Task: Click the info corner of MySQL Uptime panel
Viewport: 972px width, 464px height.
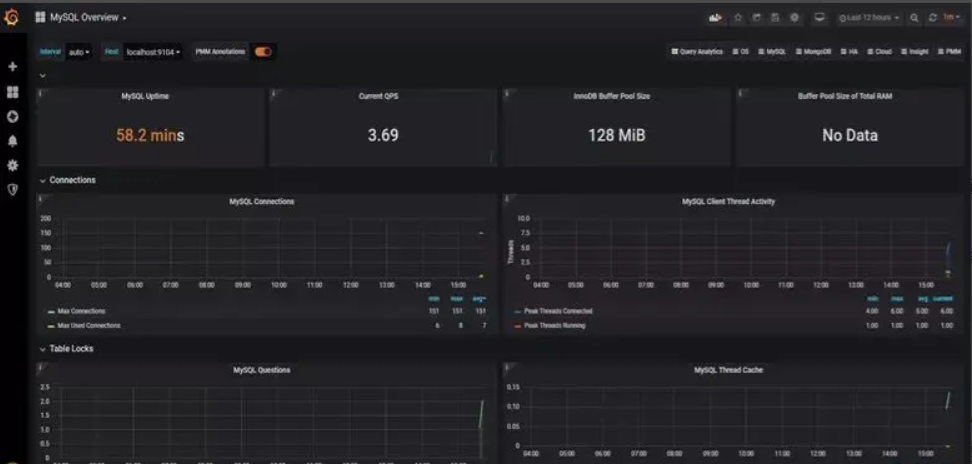Action: tap(41, 93)
